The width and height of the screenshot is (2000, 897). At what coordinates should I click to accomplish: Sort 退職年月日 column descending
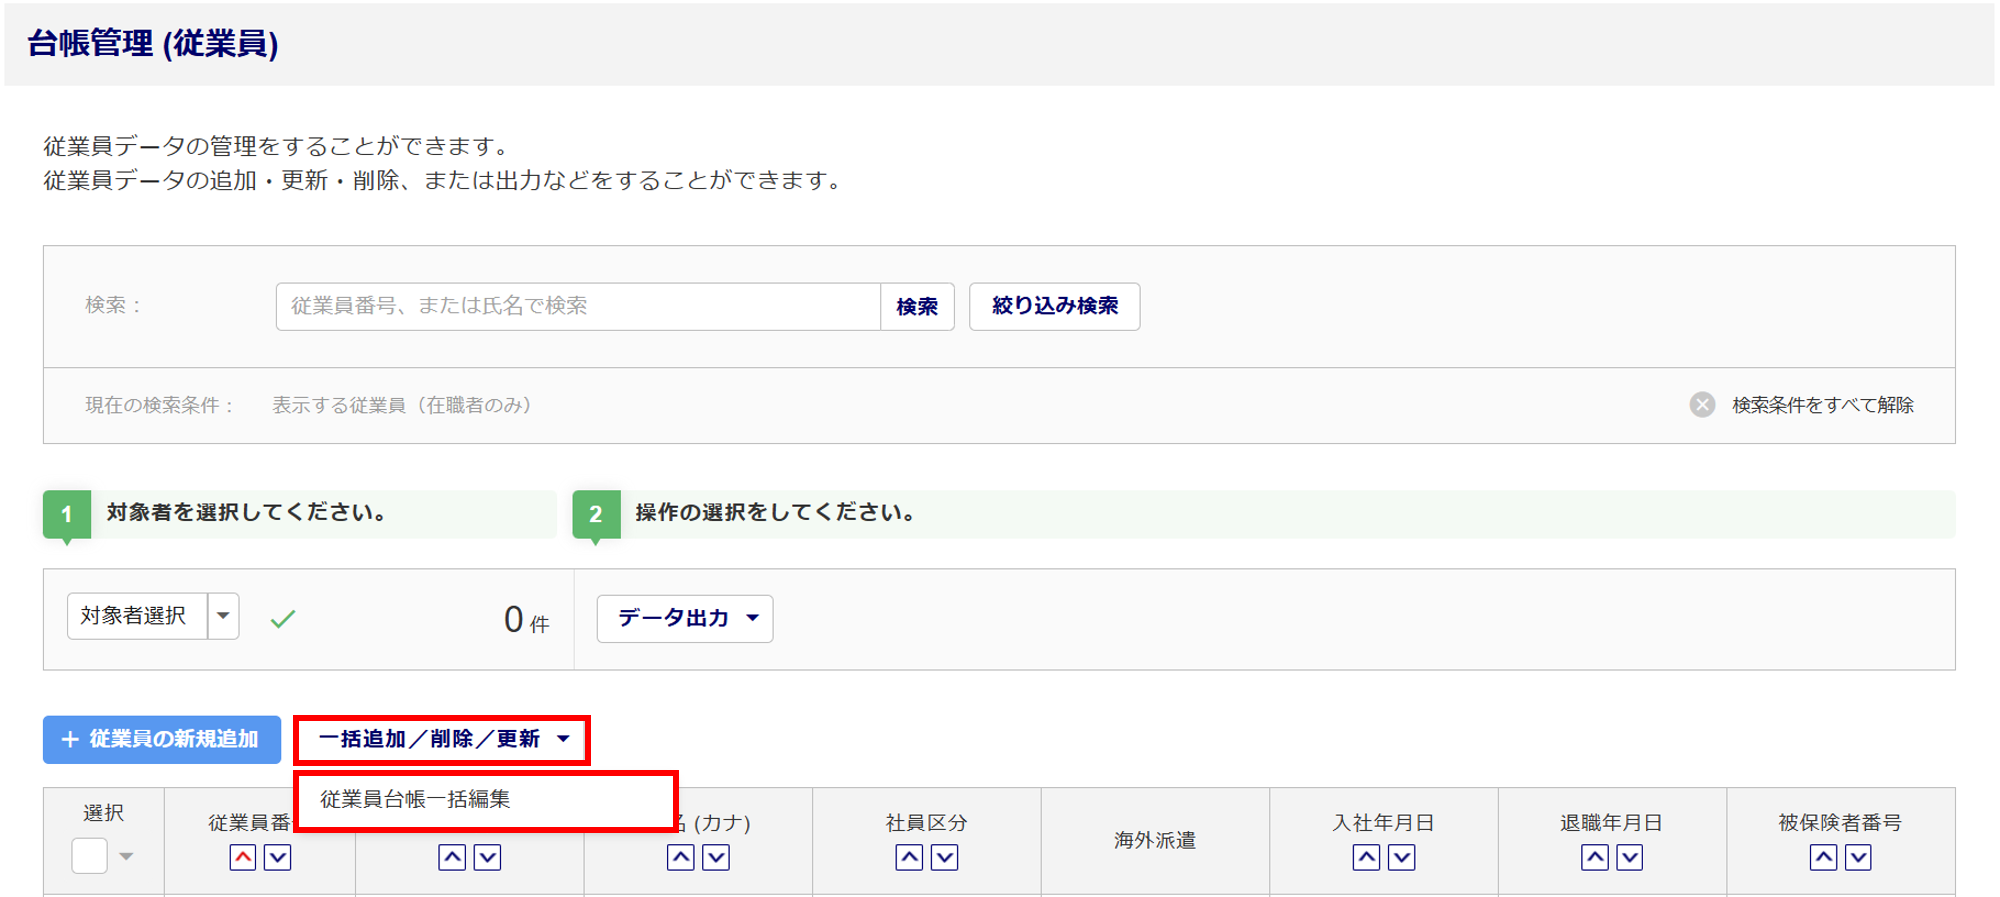(1630, 857)
